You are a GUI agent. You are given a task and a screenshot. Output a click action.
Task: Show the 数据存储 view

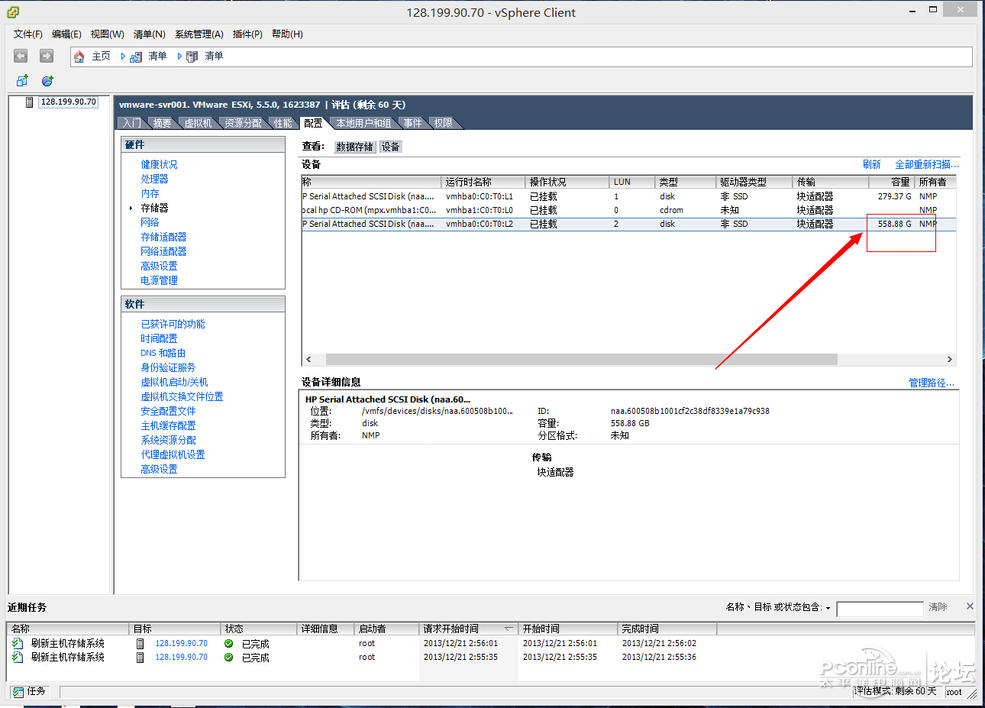pos(354,147)
